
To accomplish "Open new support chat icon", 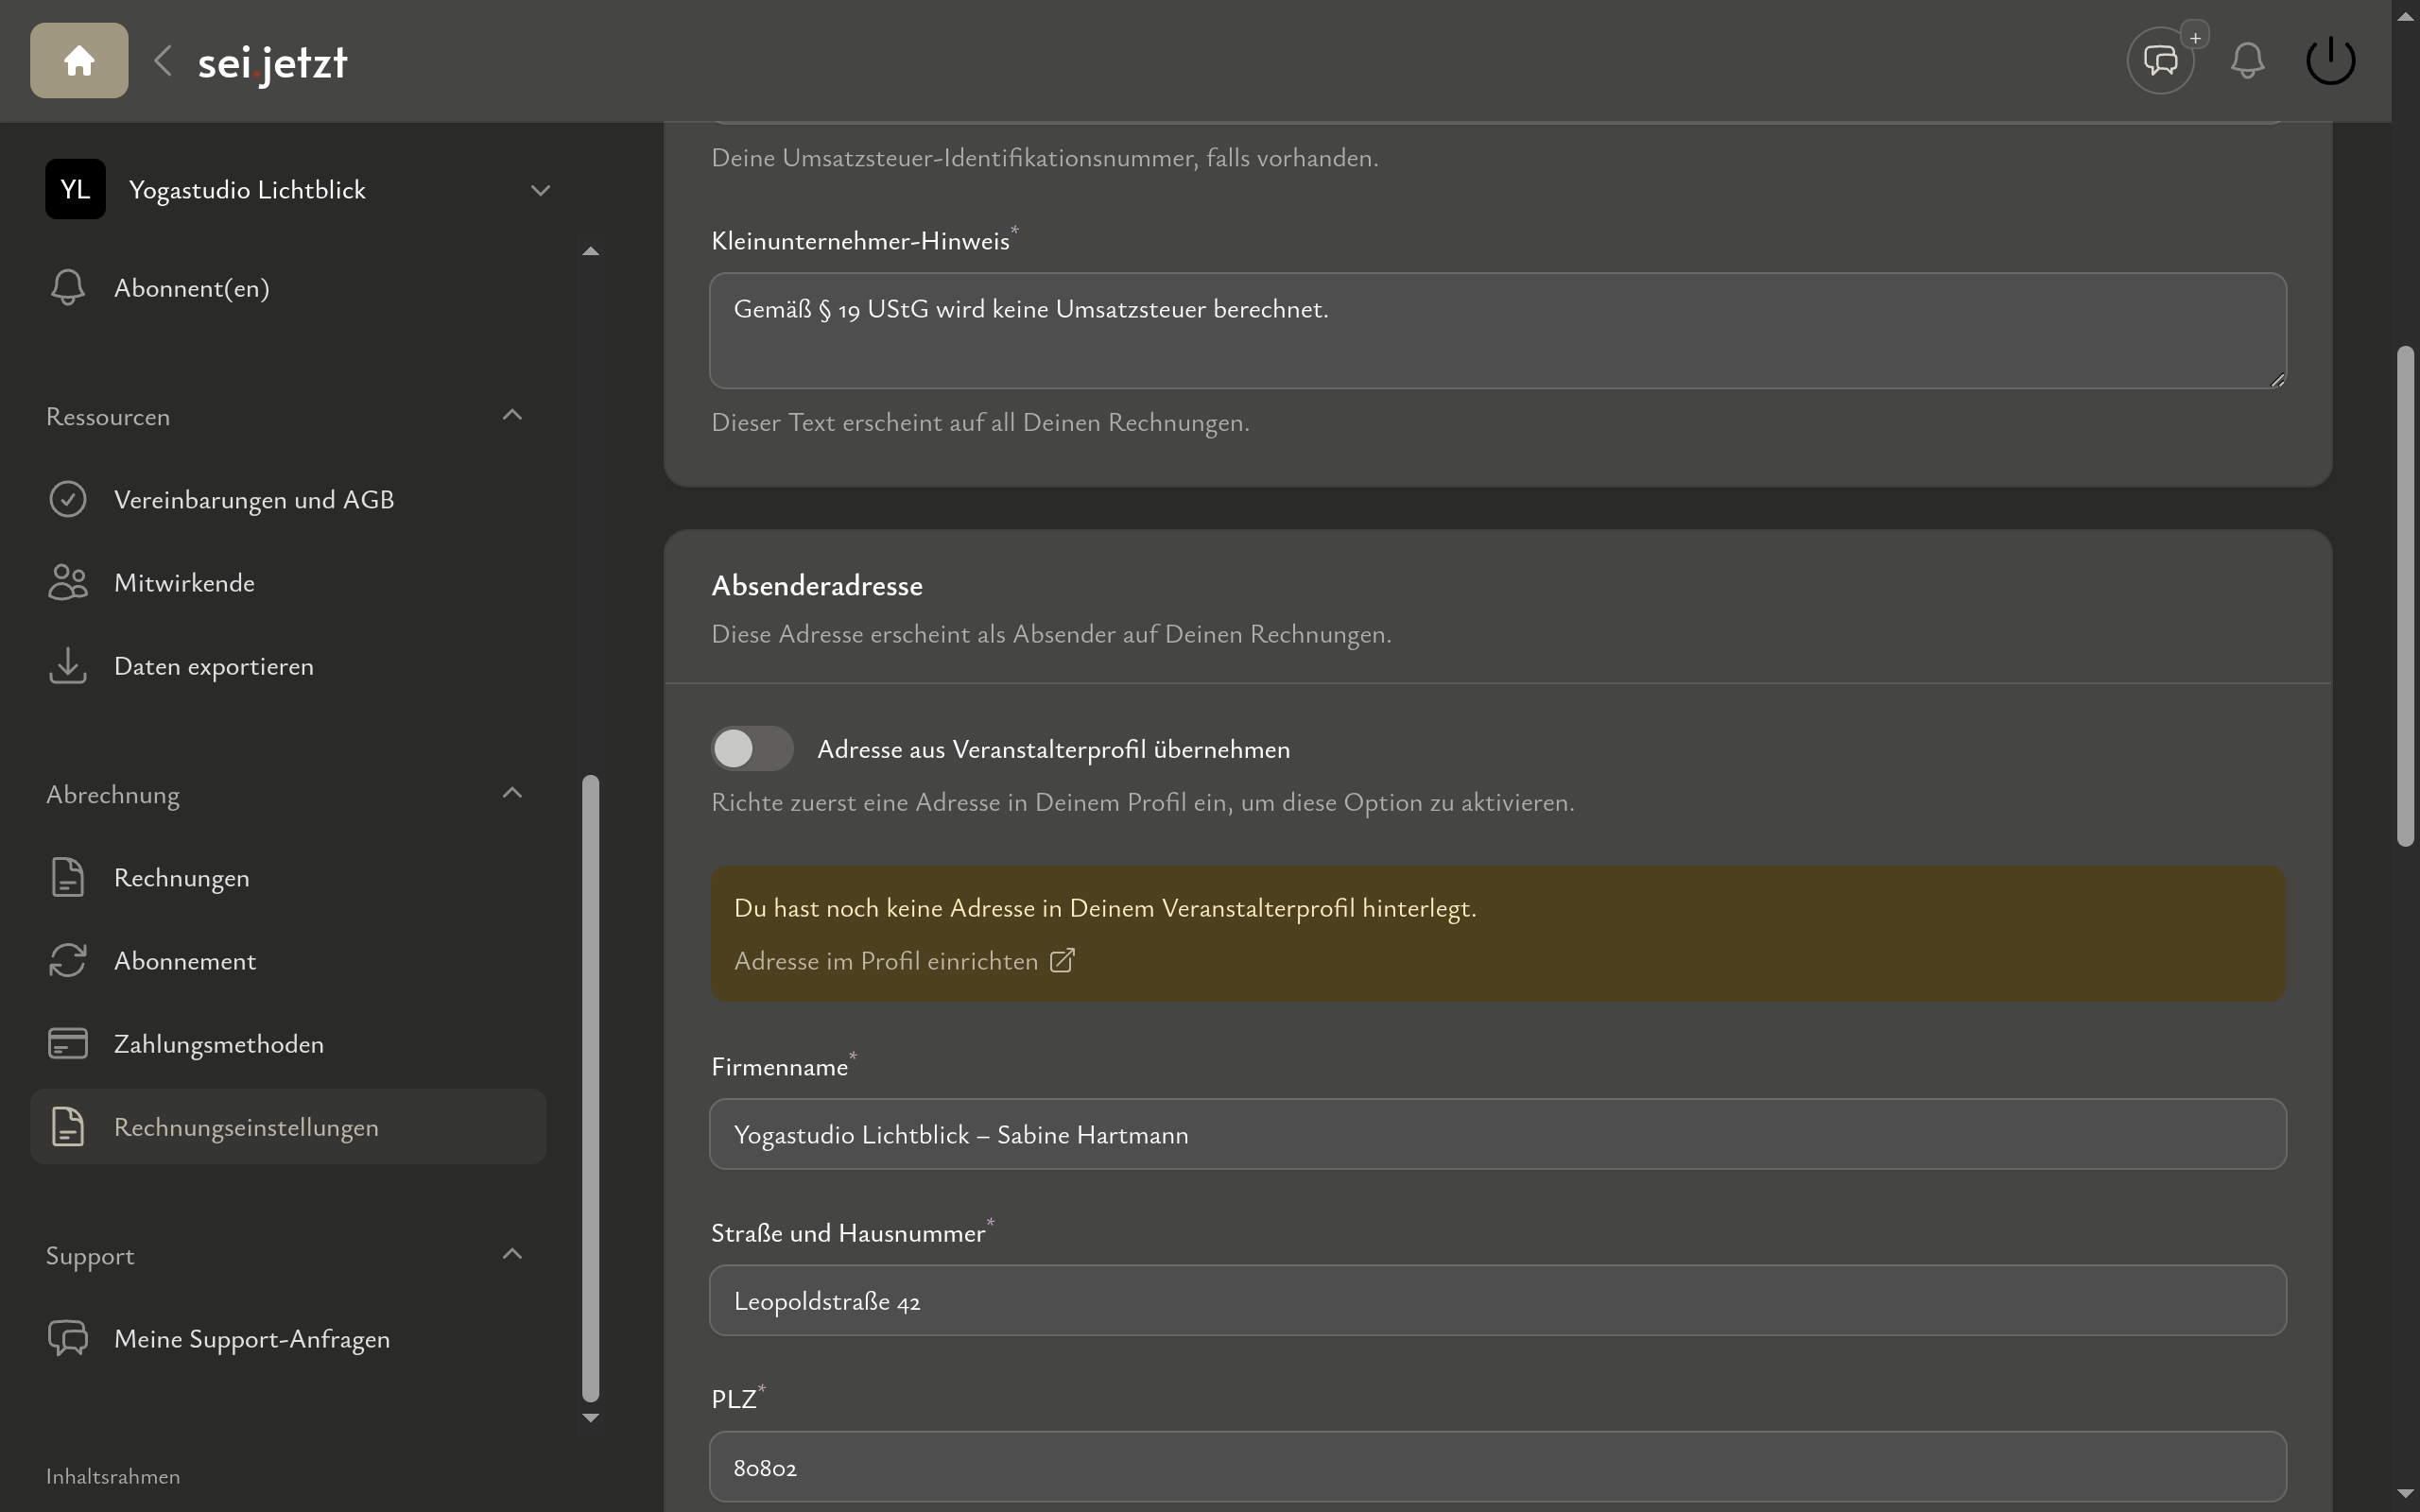I will (x=2160, y=61).
